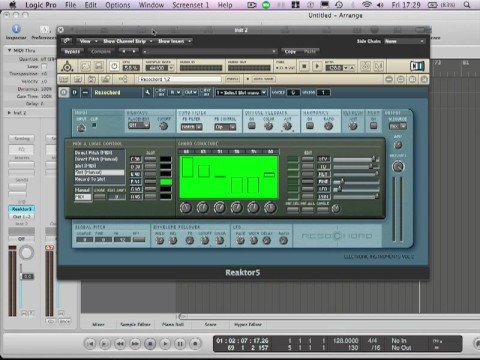Viewport: 480px width, 360px height.
Task: Click the volume icon in menu bar
Action: point(380,5)
